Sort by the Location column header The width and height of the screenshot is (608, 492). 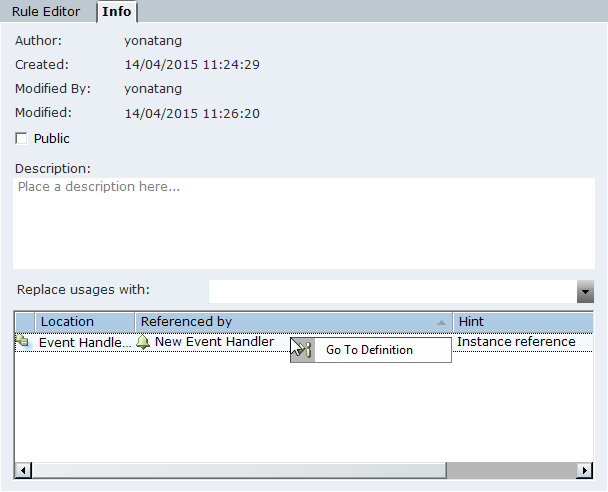coord(85,322)
